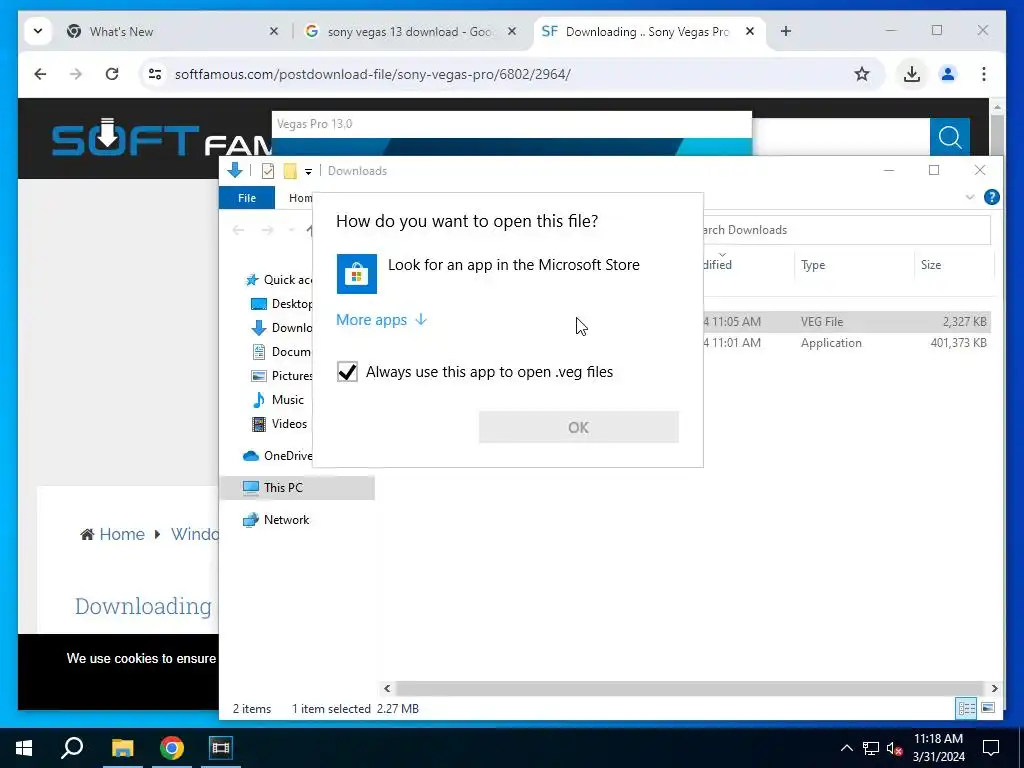This screenshot has width=1024, height=768.
Task: Click new folder icon in Explorer title bar
Action: click(290, 171)
